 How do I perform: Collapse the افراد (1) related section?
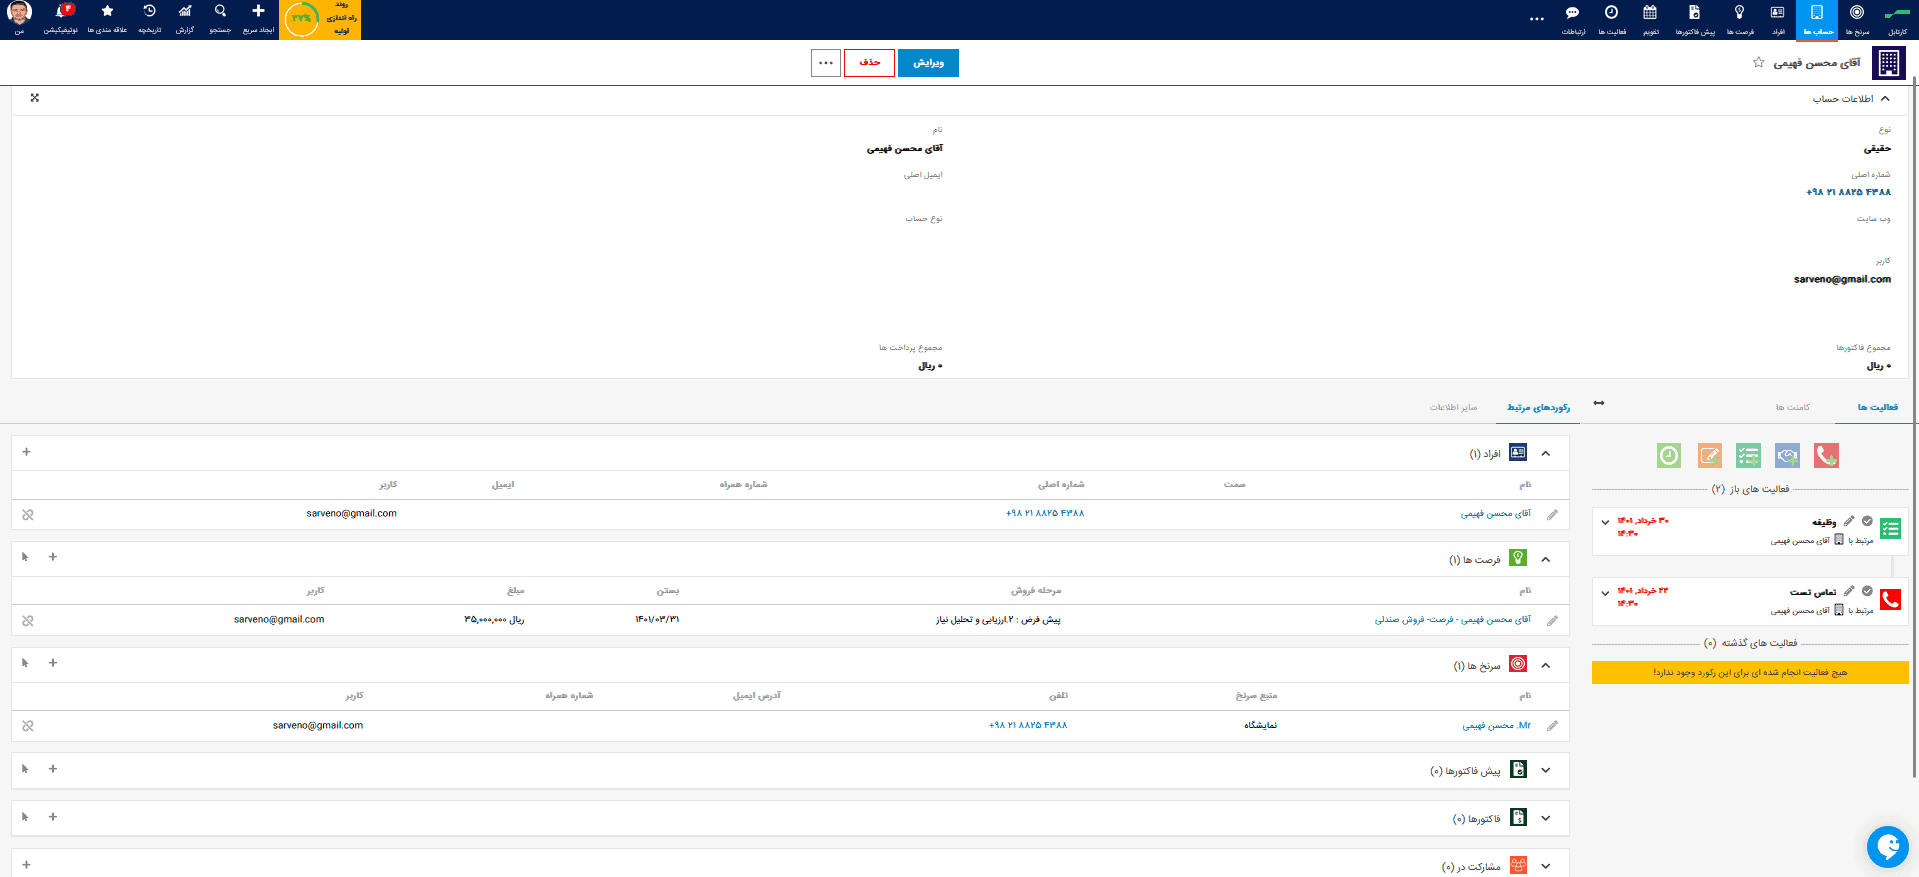point(1546,454)
